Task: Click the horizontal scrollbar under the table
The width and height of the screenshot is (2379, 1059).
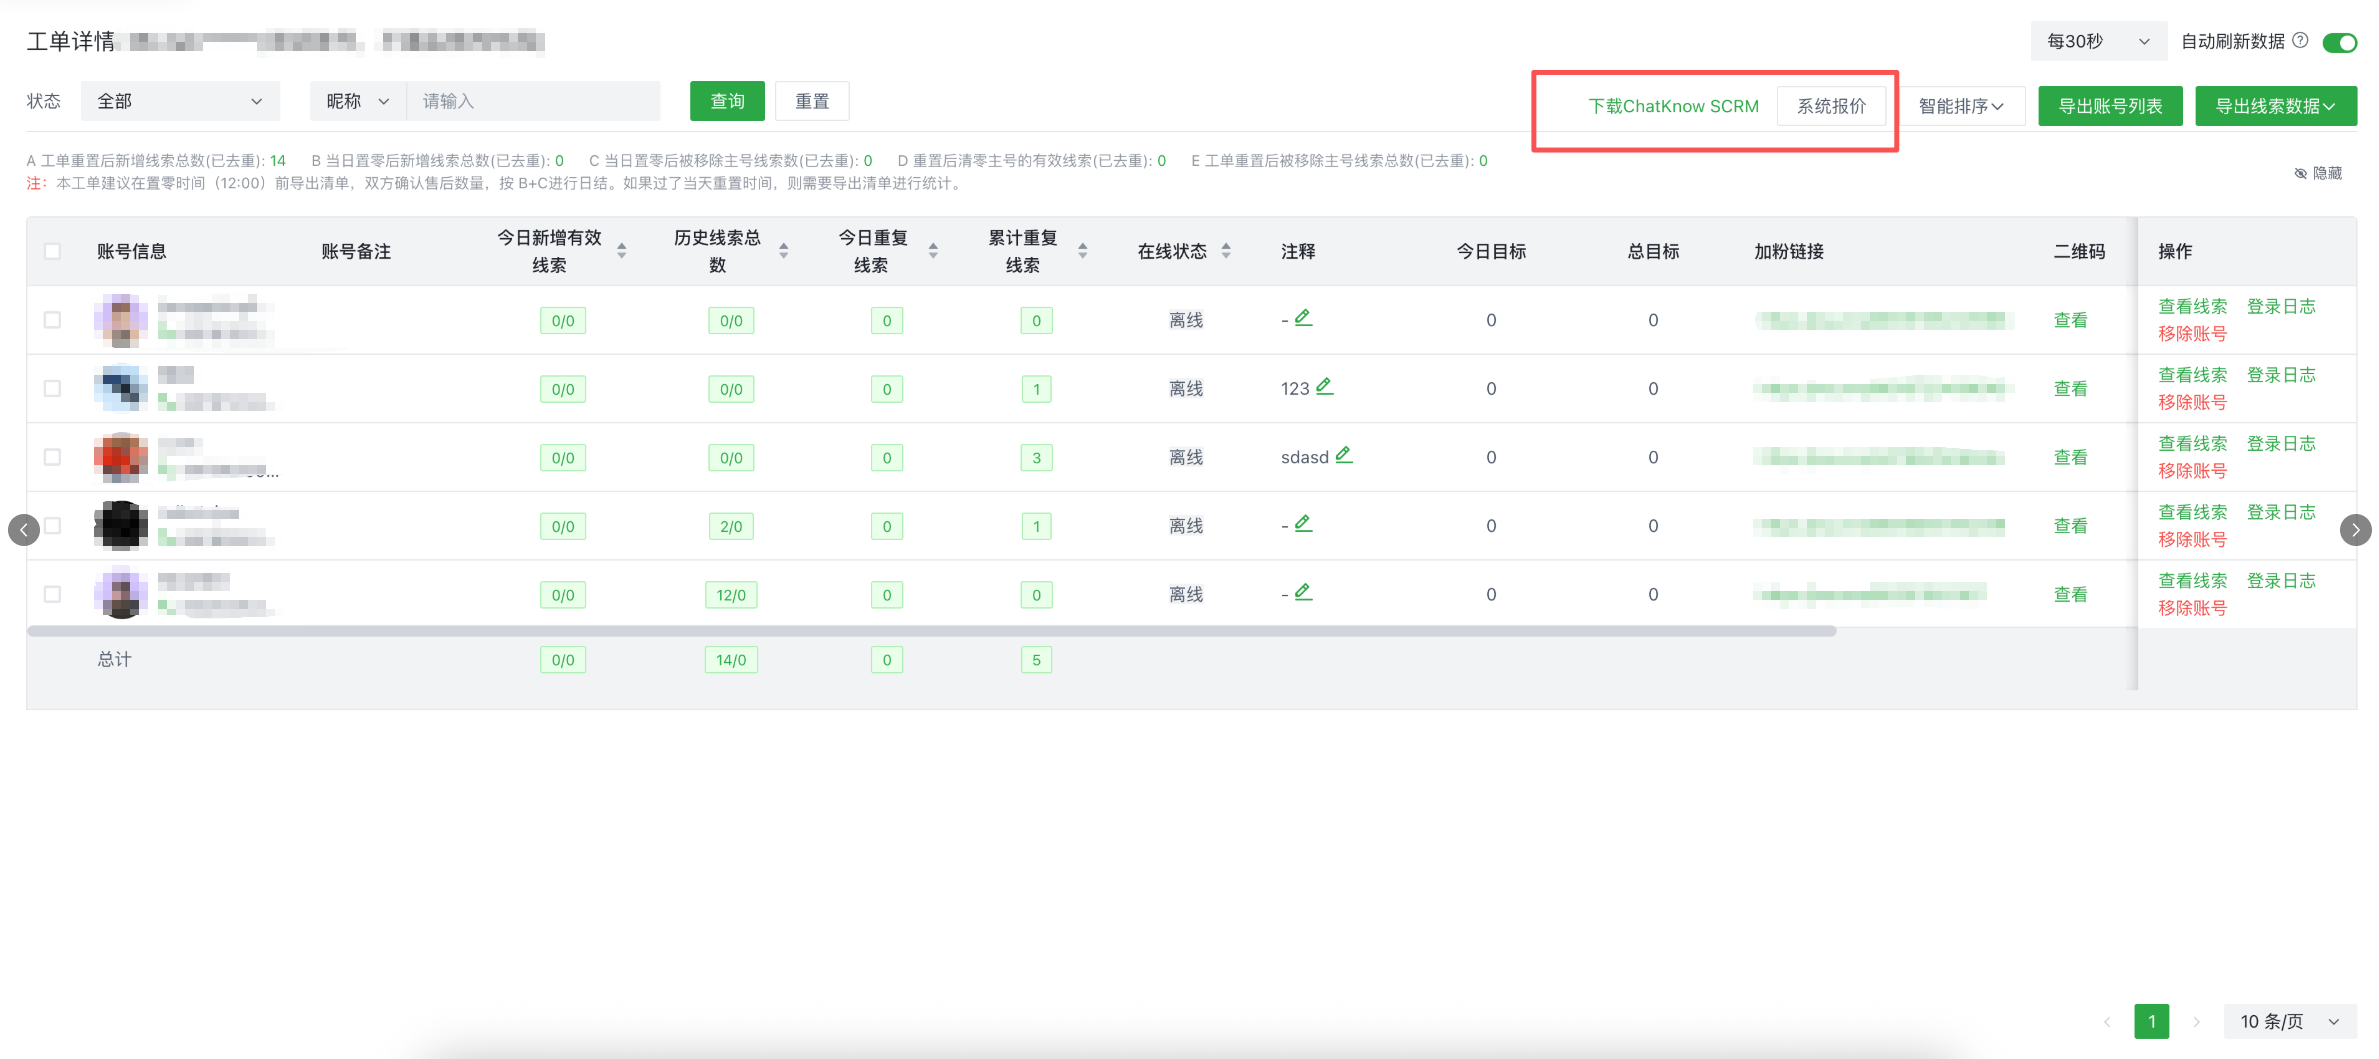Action: (x=930, y=631)
